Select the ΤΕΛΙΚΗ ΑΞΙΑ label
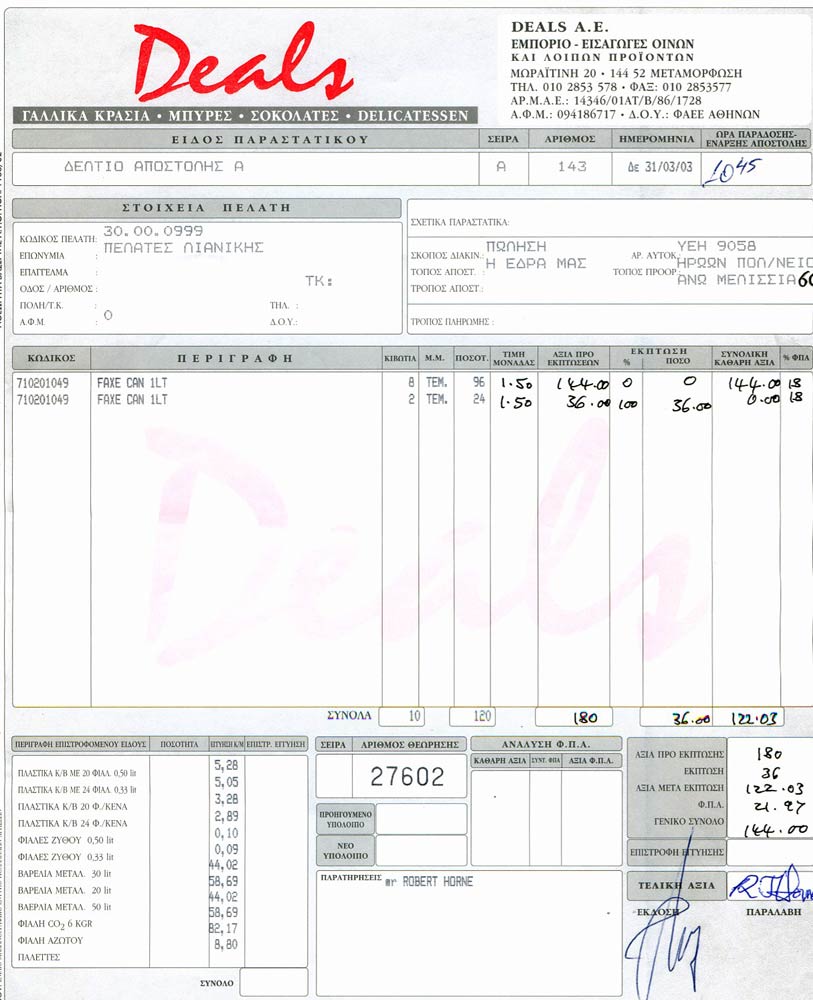This screenshot has height=1000, width=813. pos(677,885)
